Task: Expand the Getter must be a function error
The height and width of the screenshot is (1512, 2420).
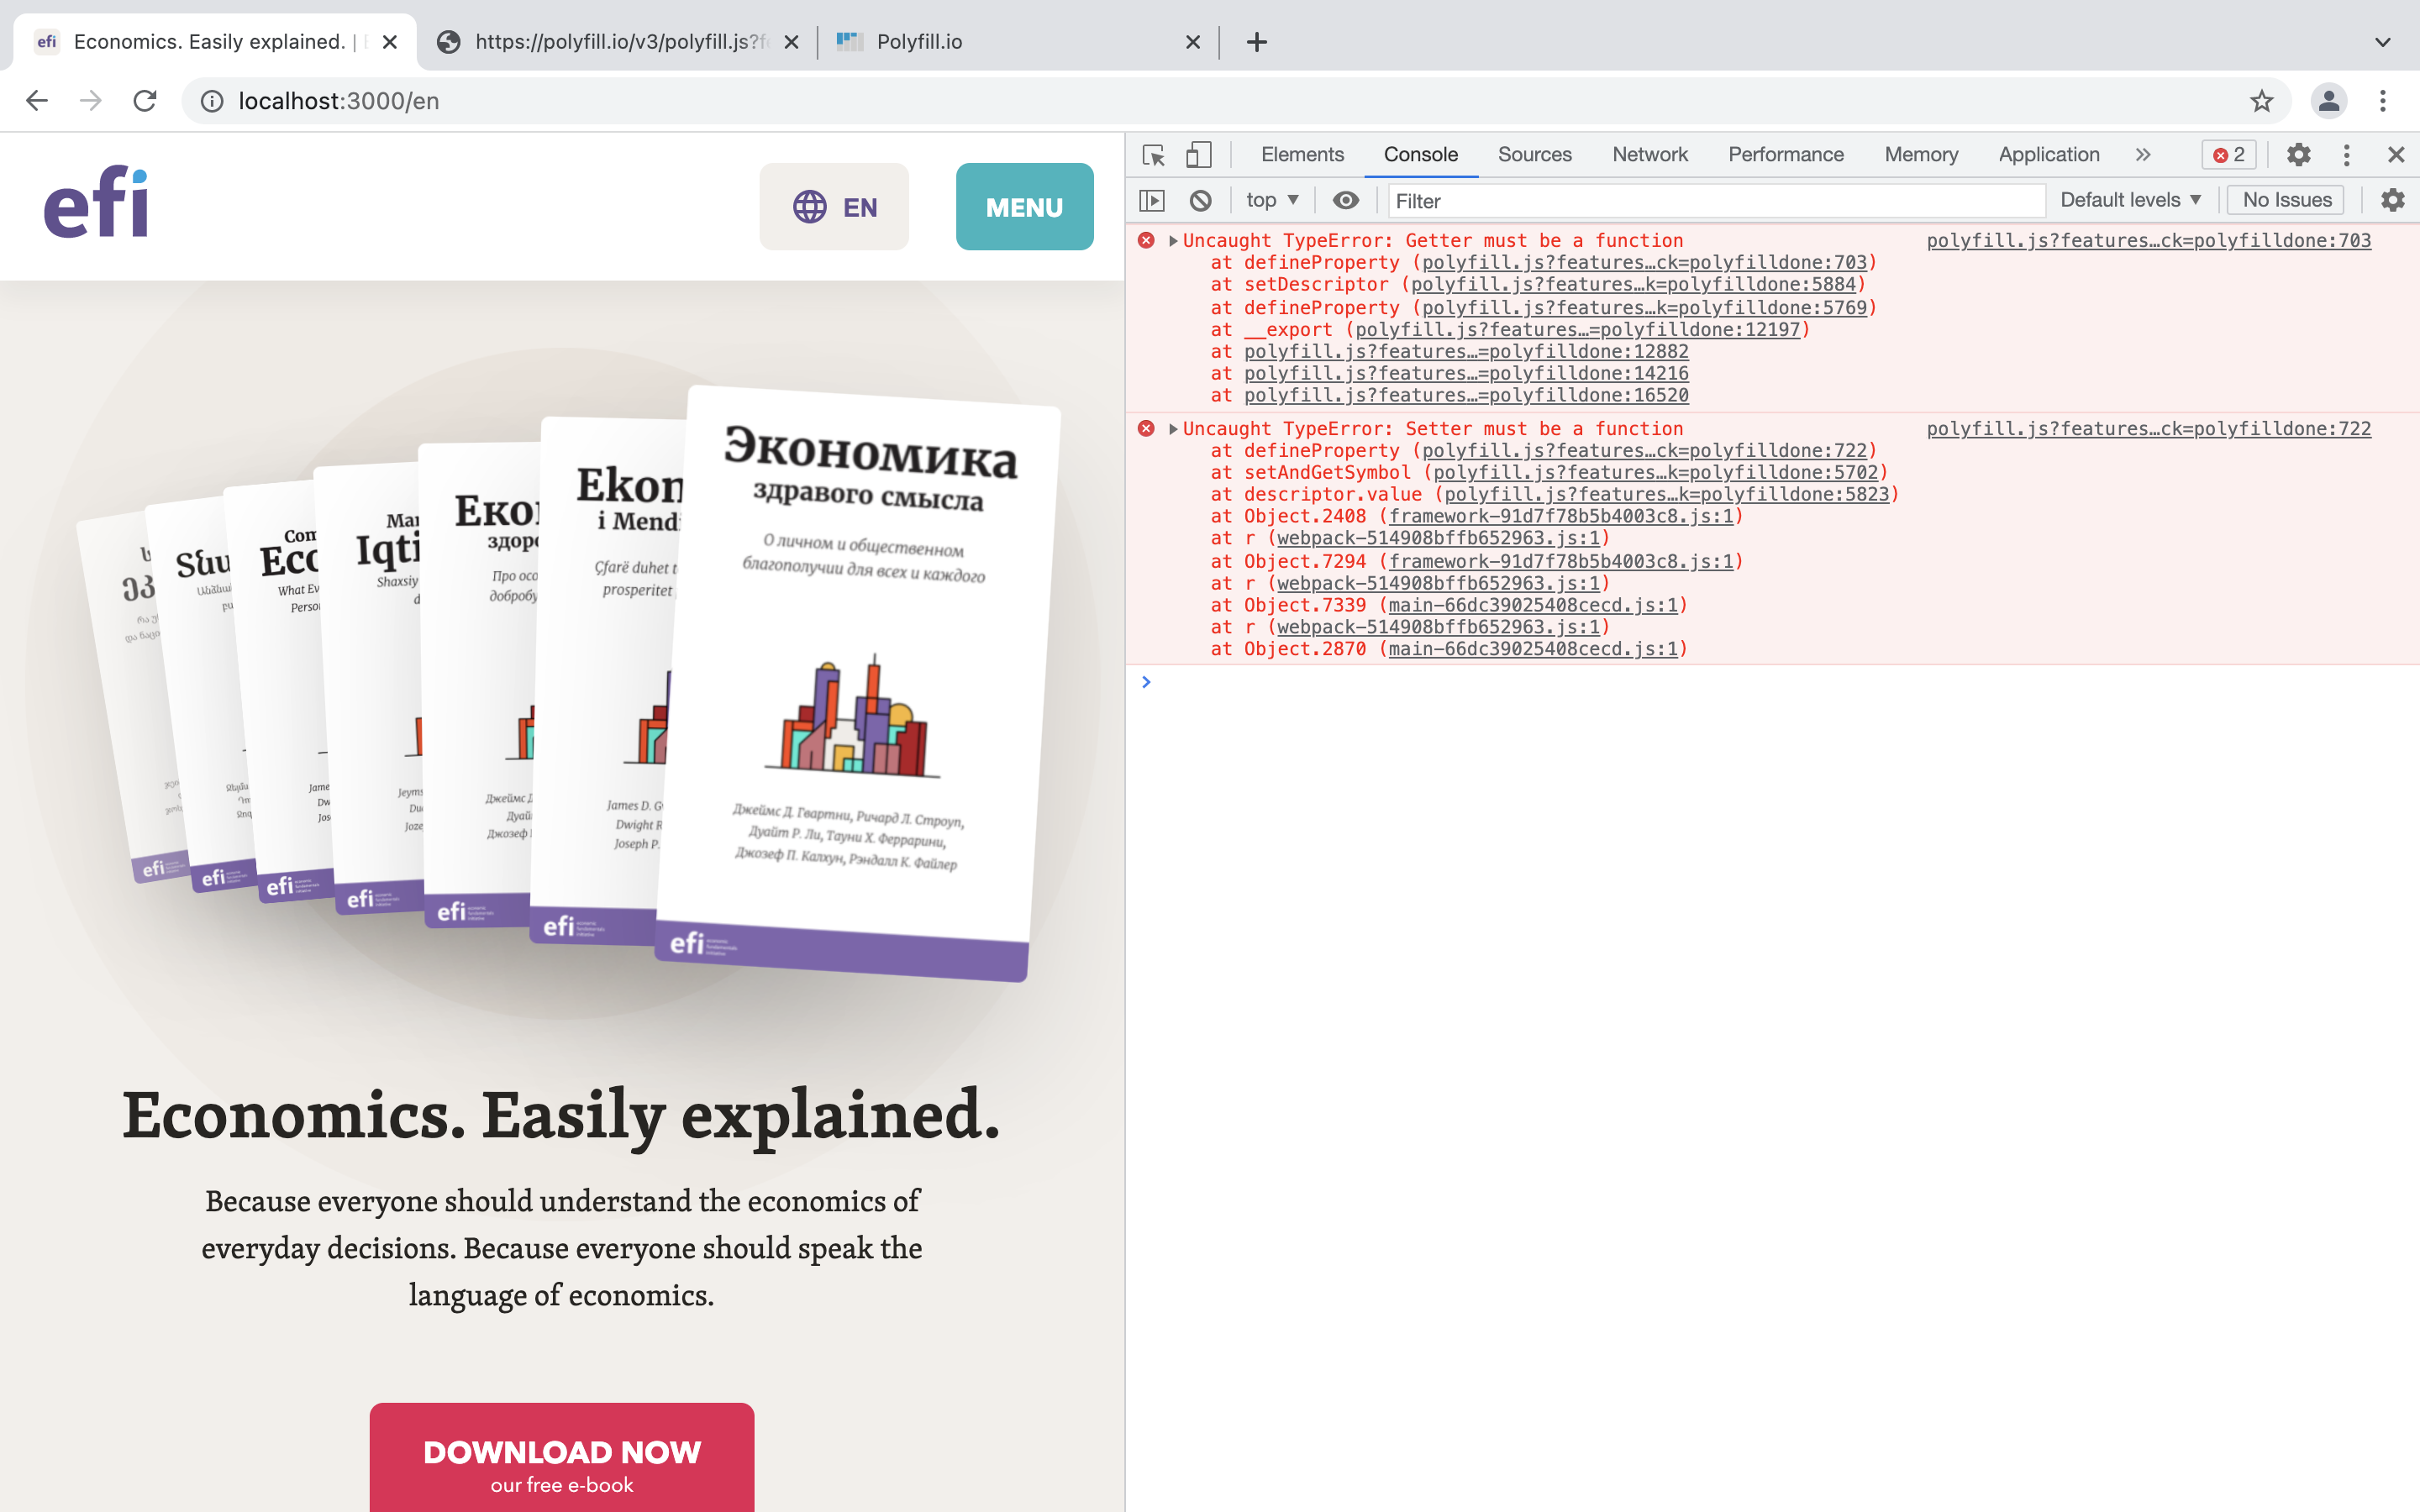Action: click(1173, 241)
